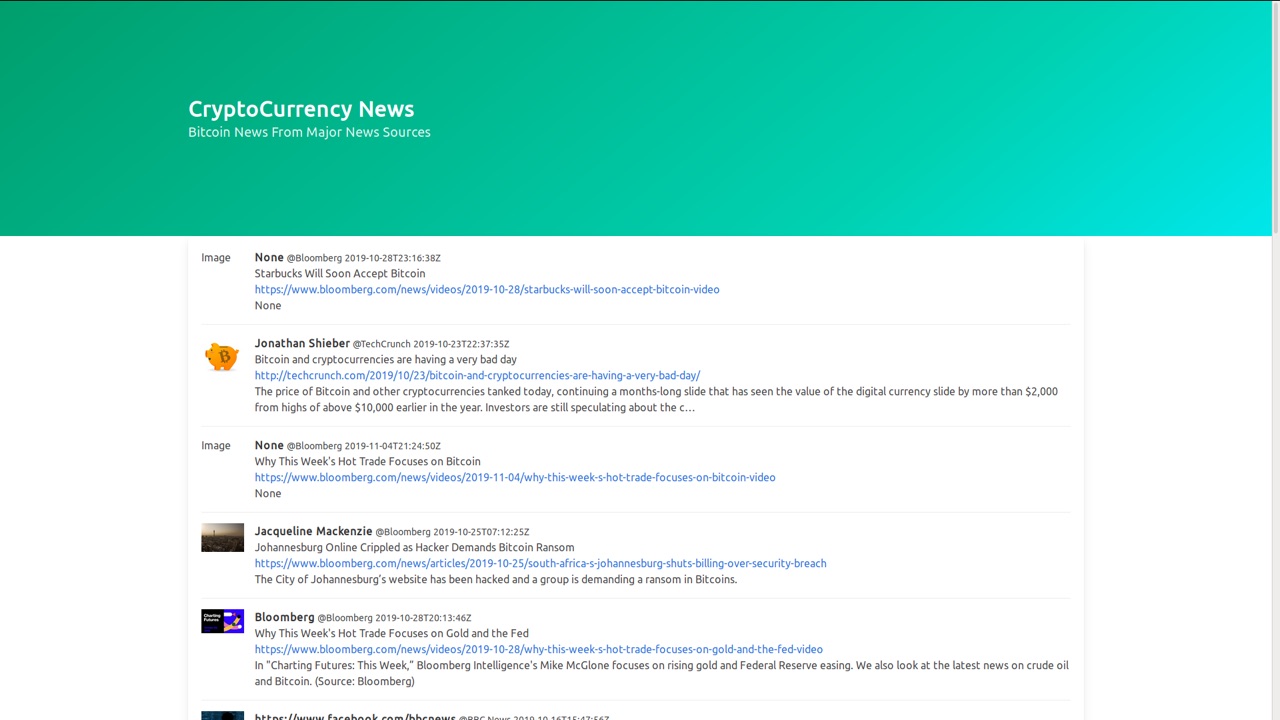
Task: Click the CryptoCurrency News heading
Action: point(301,109)
